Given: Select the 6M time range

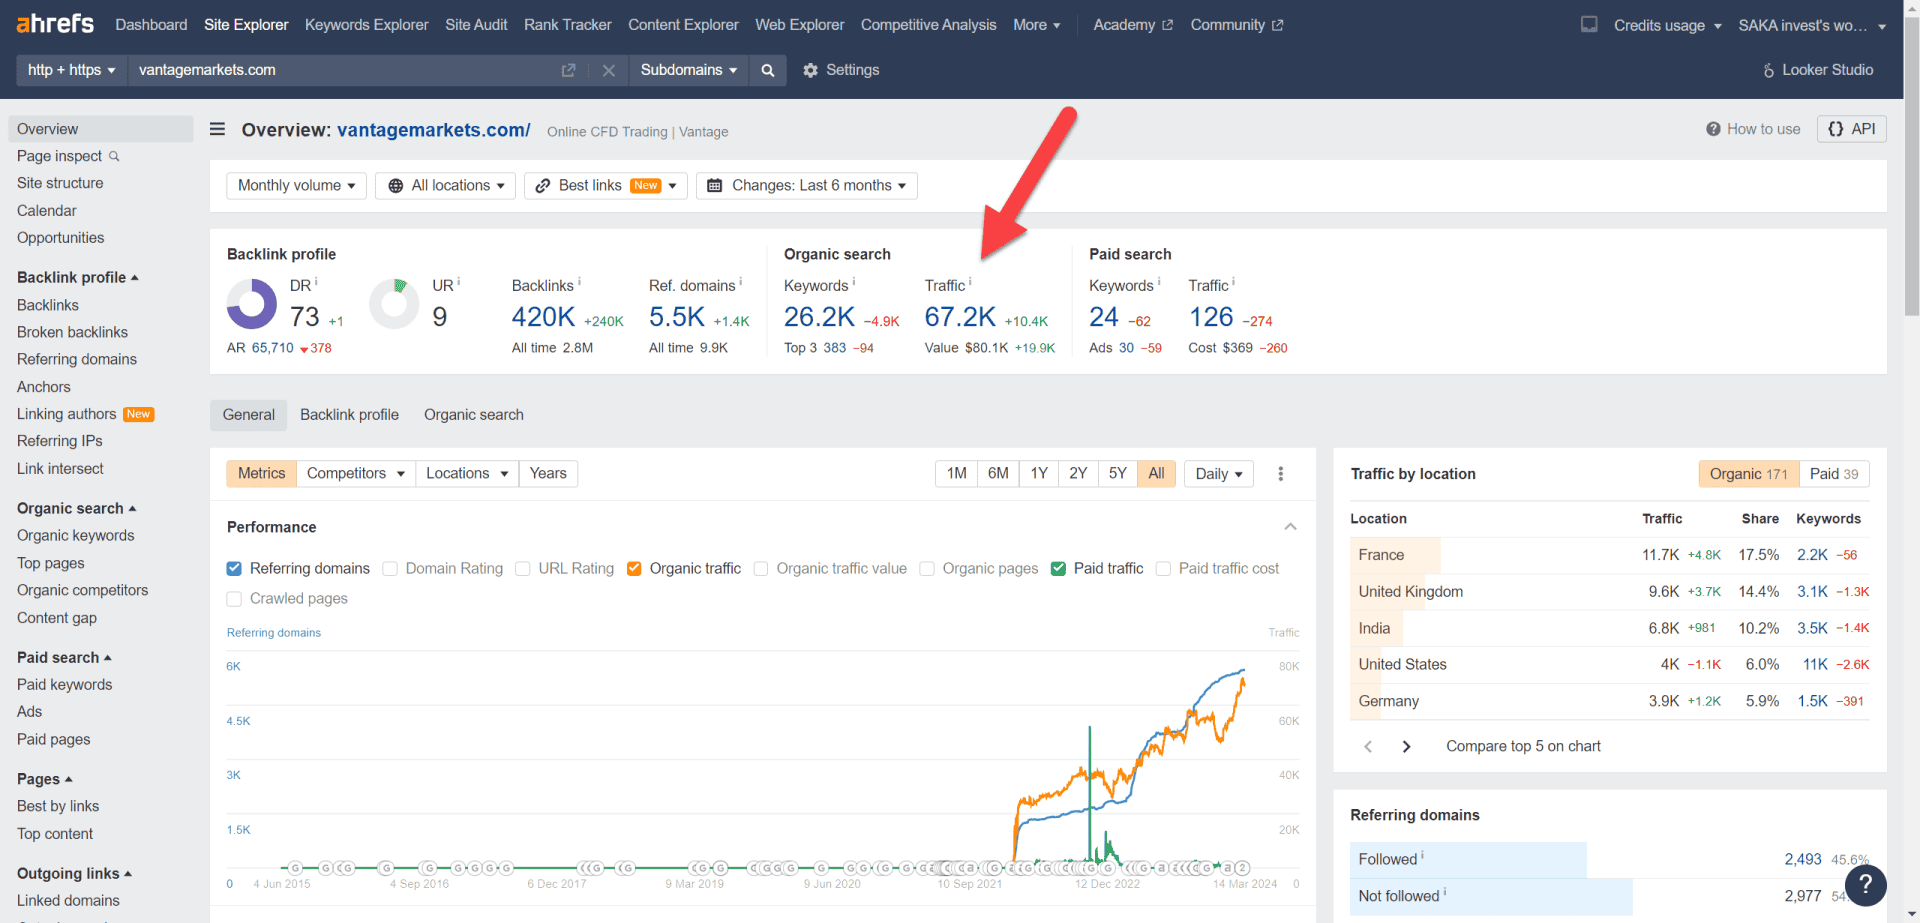Looking at the screenshot, I should pyautogui.click(x=998, y=474).
